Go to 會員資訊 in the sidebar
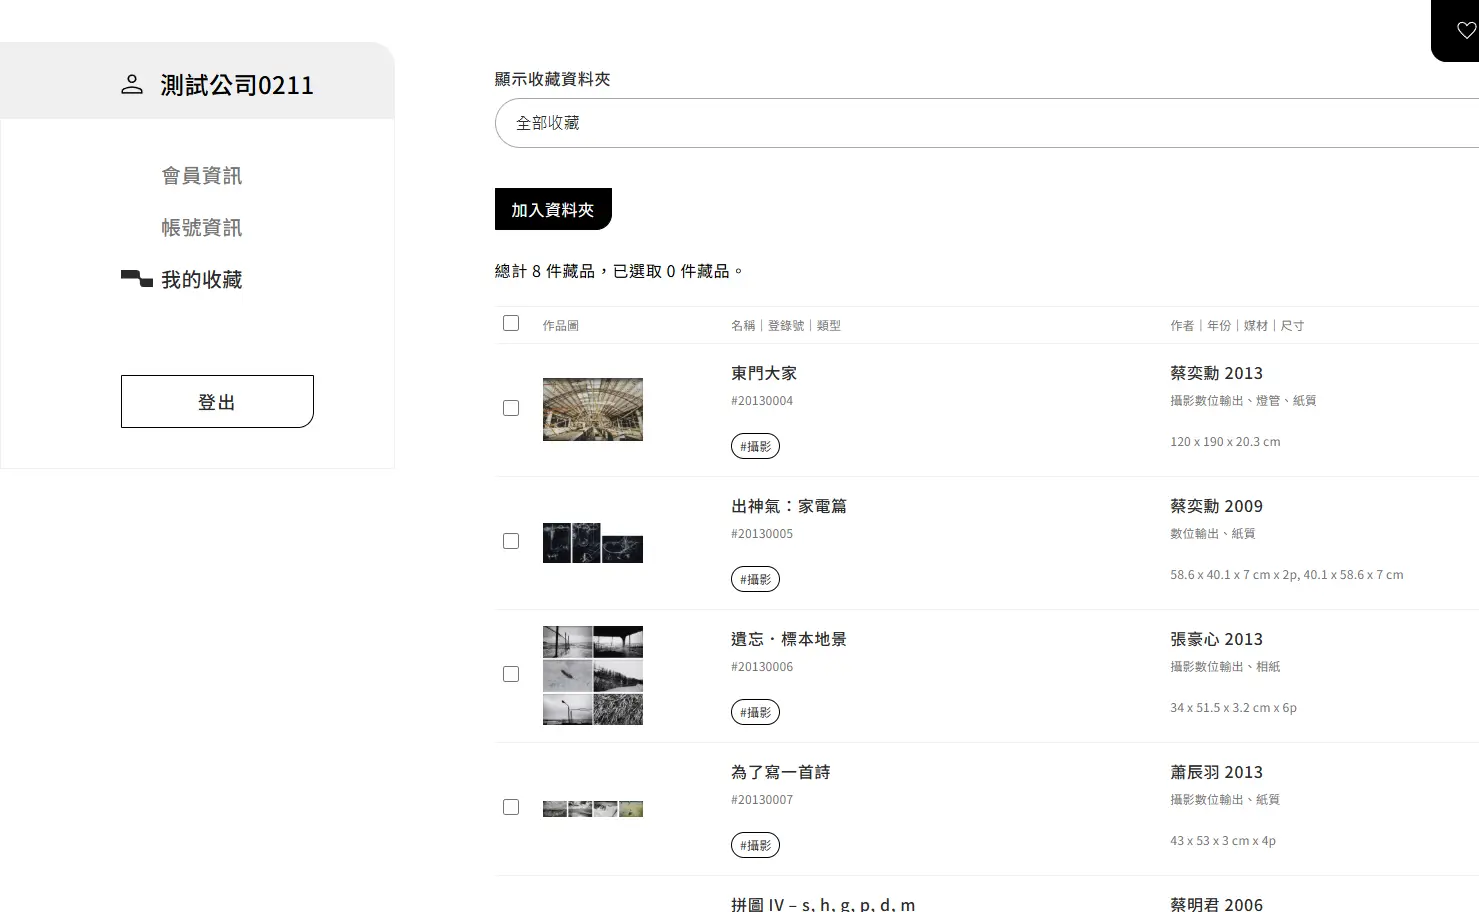Screen dimensions: 1479x912 point(201,176)
